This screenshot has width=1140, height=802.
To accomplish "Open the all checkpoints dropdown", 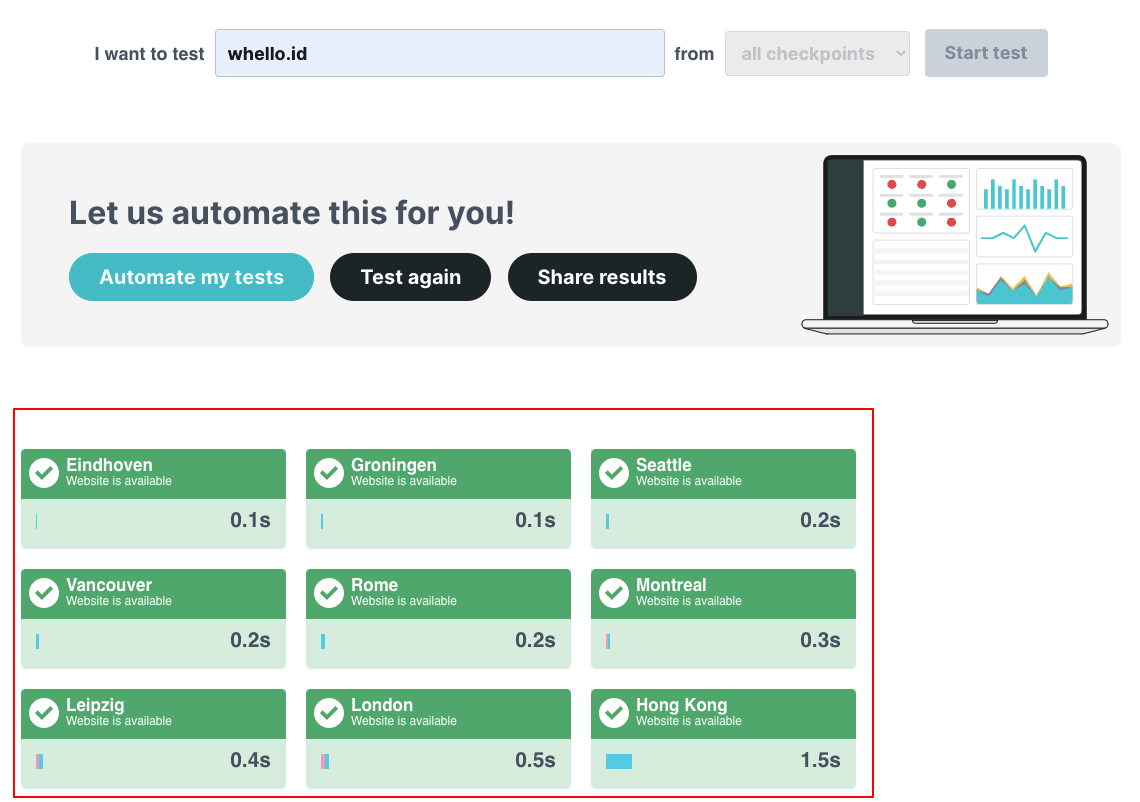I will 816,54.
